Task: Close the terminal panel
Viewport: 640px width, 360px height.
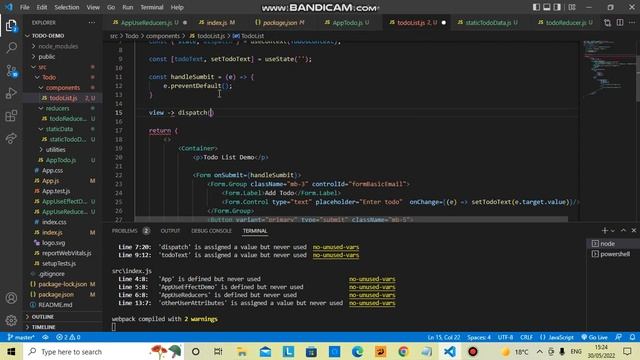Action: 633,231
